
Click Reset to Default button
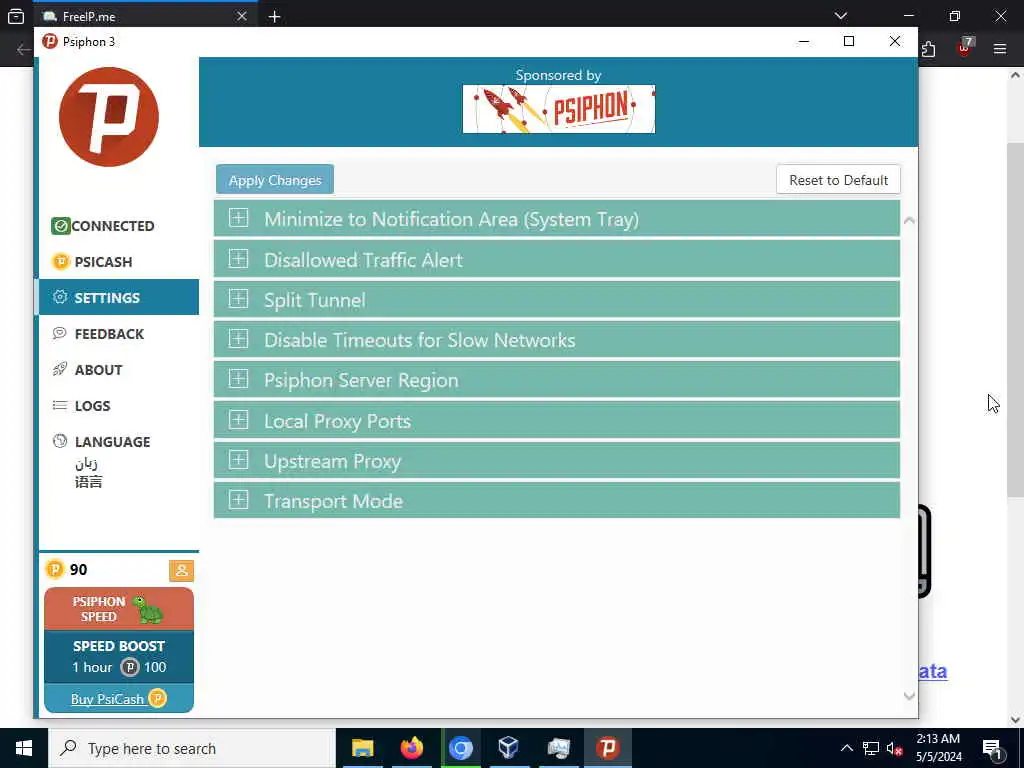click(838, 180)
